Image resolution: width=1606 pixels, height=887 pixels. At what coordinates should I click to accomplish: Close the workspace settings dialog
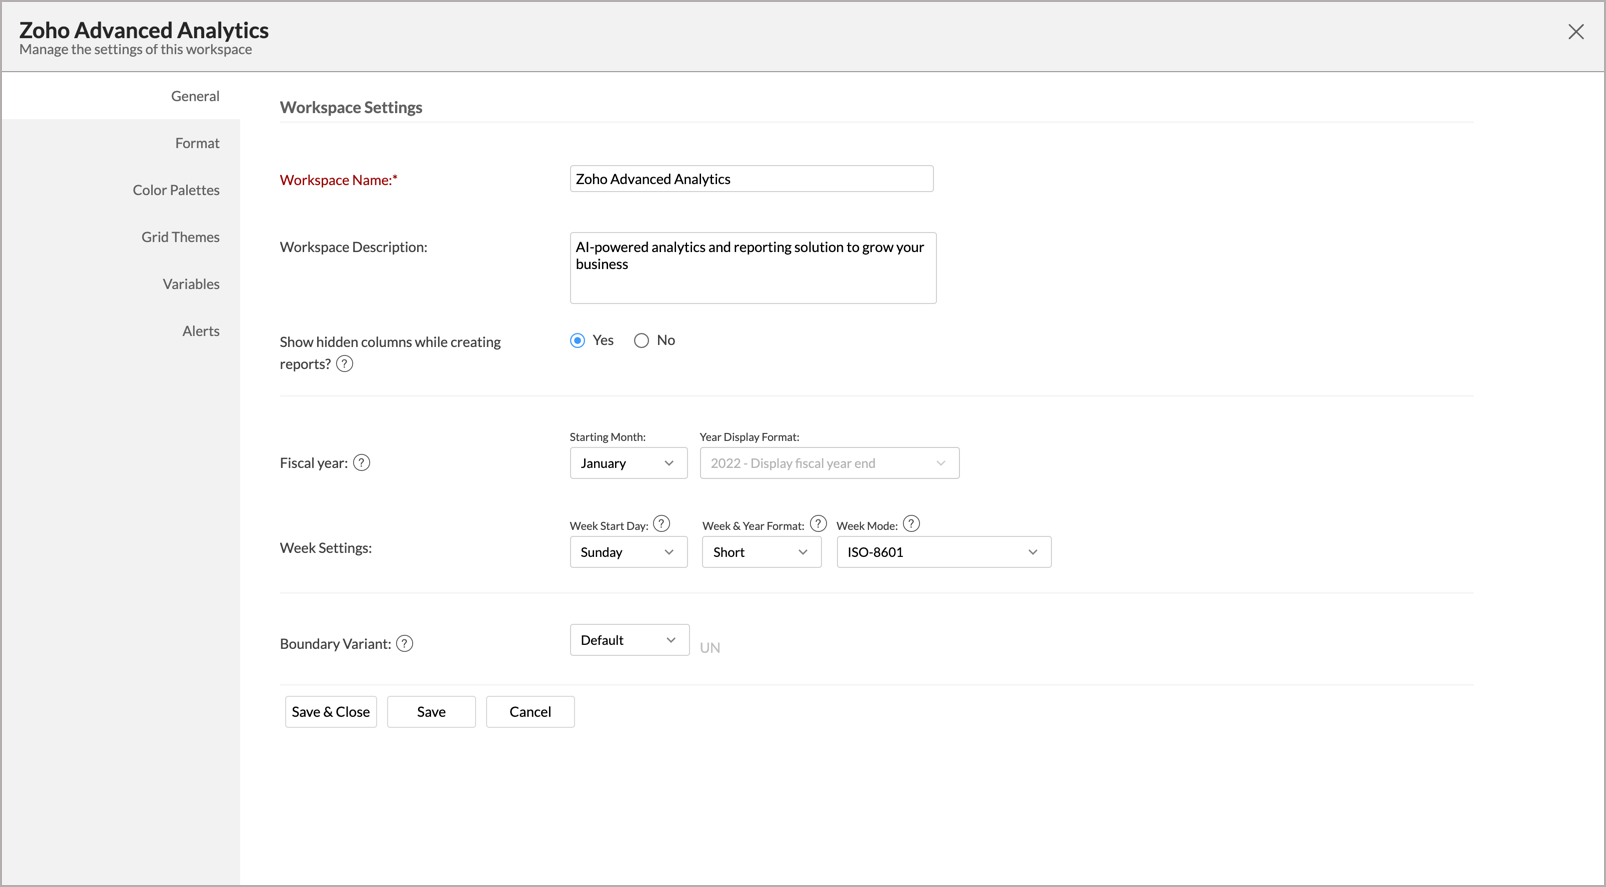[1576, 32]
